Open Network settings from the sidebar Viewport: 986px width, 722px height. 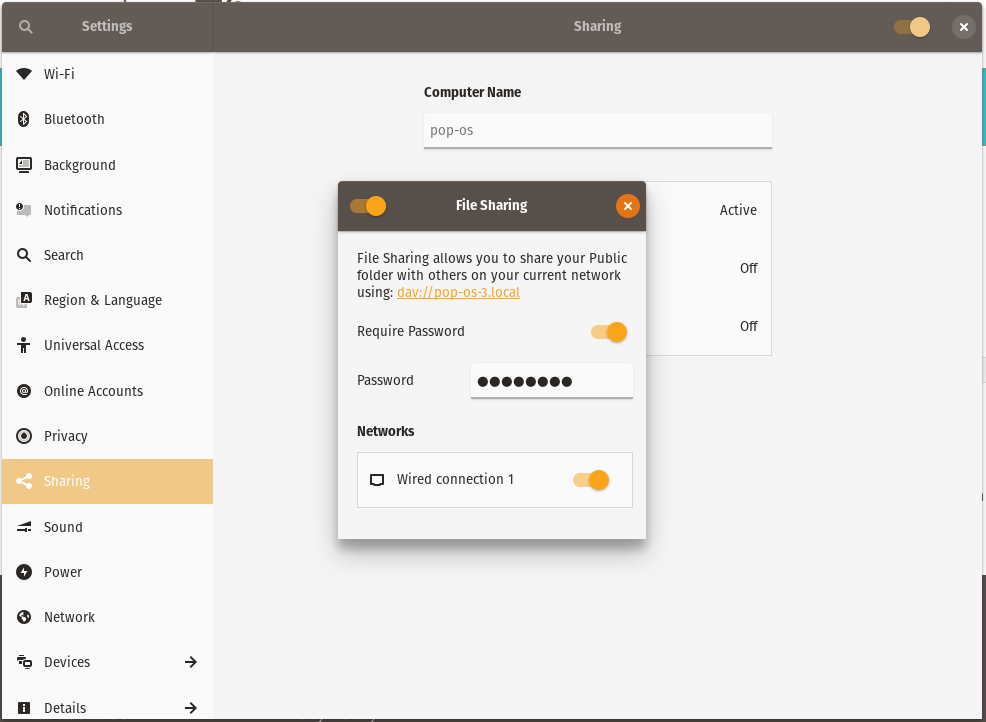click(69, 617)
